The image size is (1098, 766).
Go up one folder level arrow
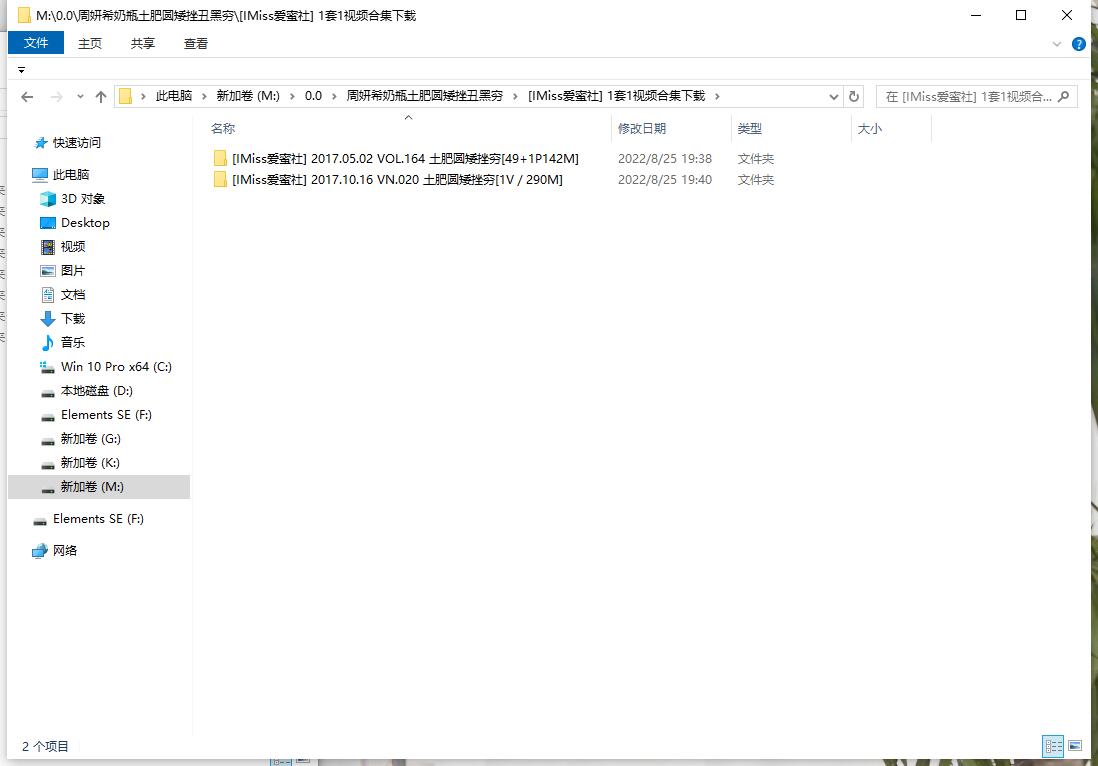[101, 97]
